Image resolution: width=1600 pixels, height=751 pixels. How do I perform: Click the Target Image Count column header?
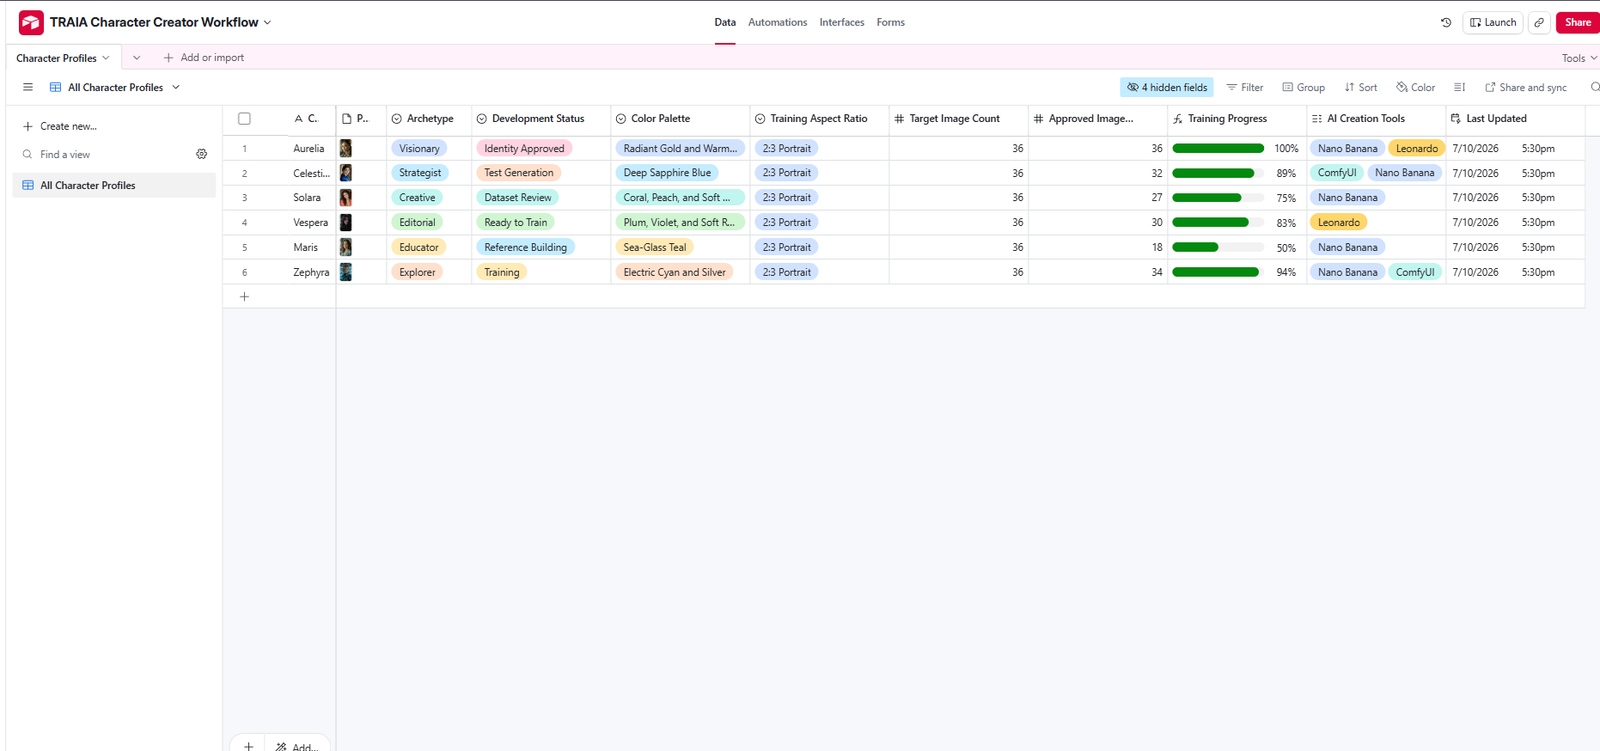click(958, 118)
